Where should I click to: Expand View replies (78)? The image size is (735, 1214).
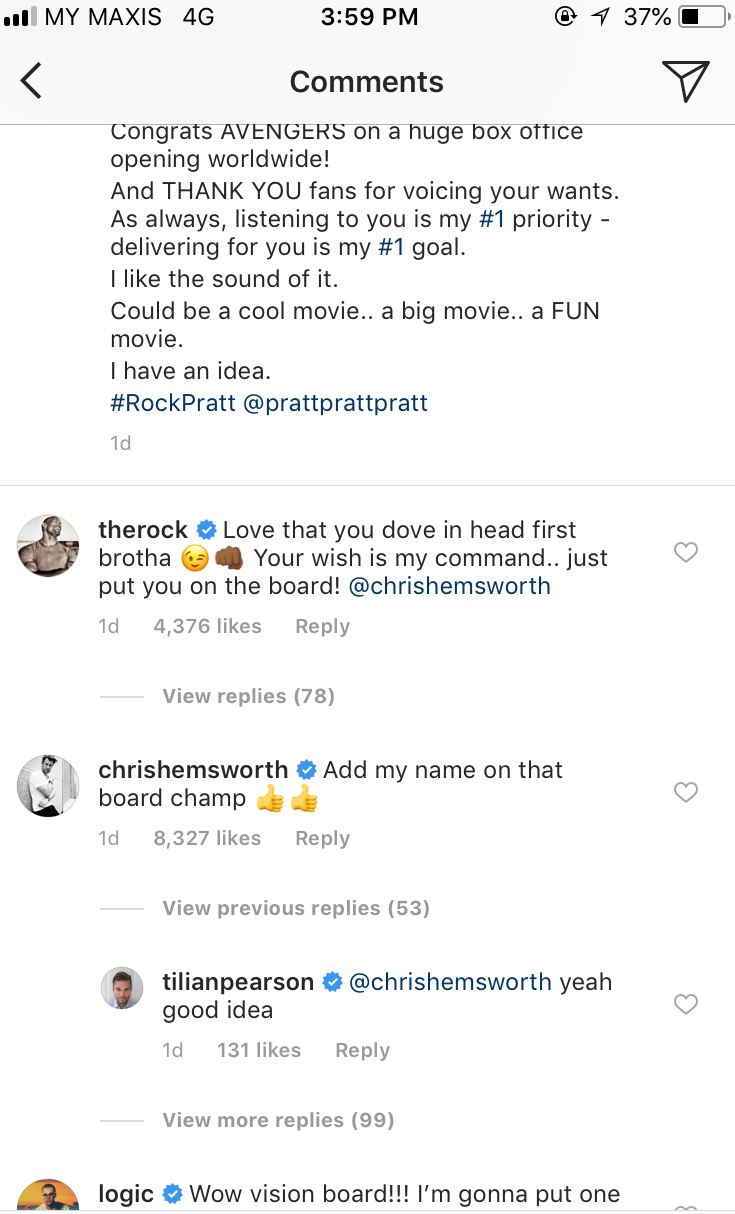pos(248,696)
